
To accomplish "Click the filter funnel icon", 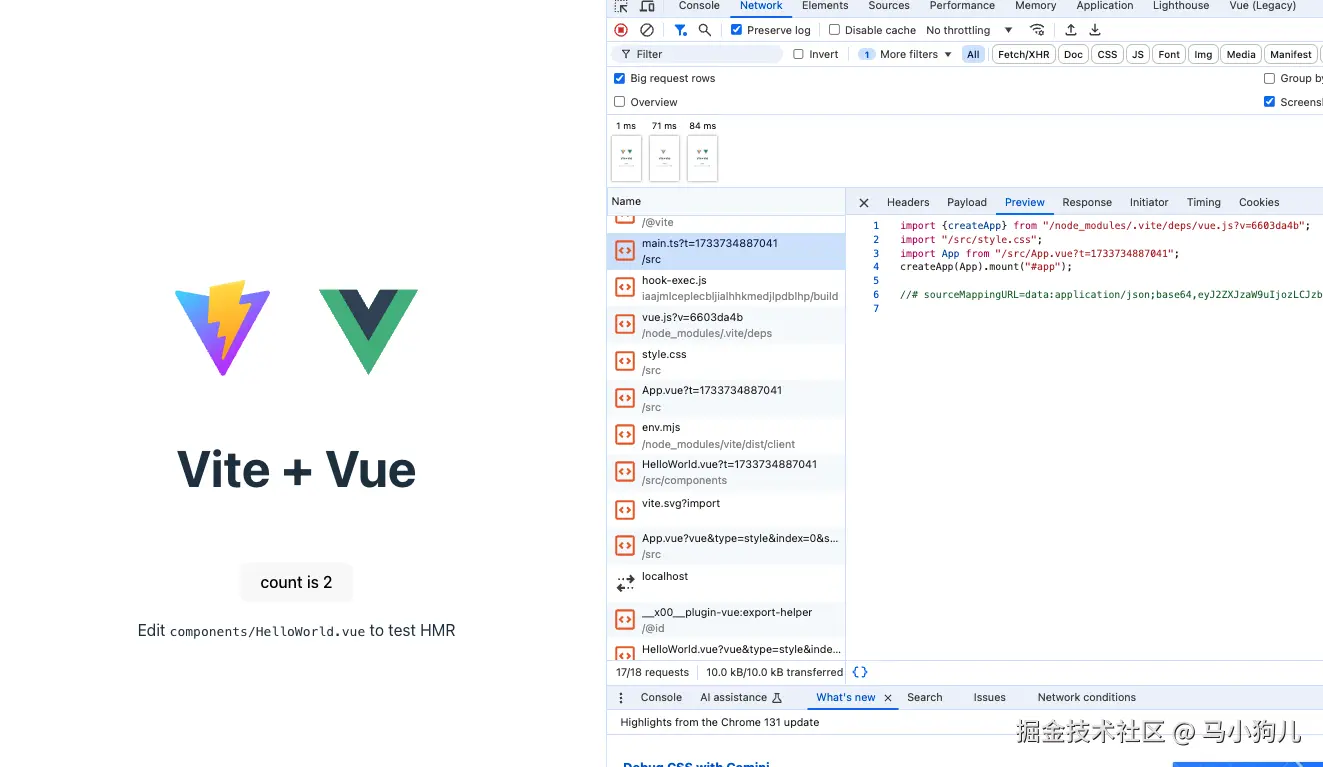I will pos(680,30).
